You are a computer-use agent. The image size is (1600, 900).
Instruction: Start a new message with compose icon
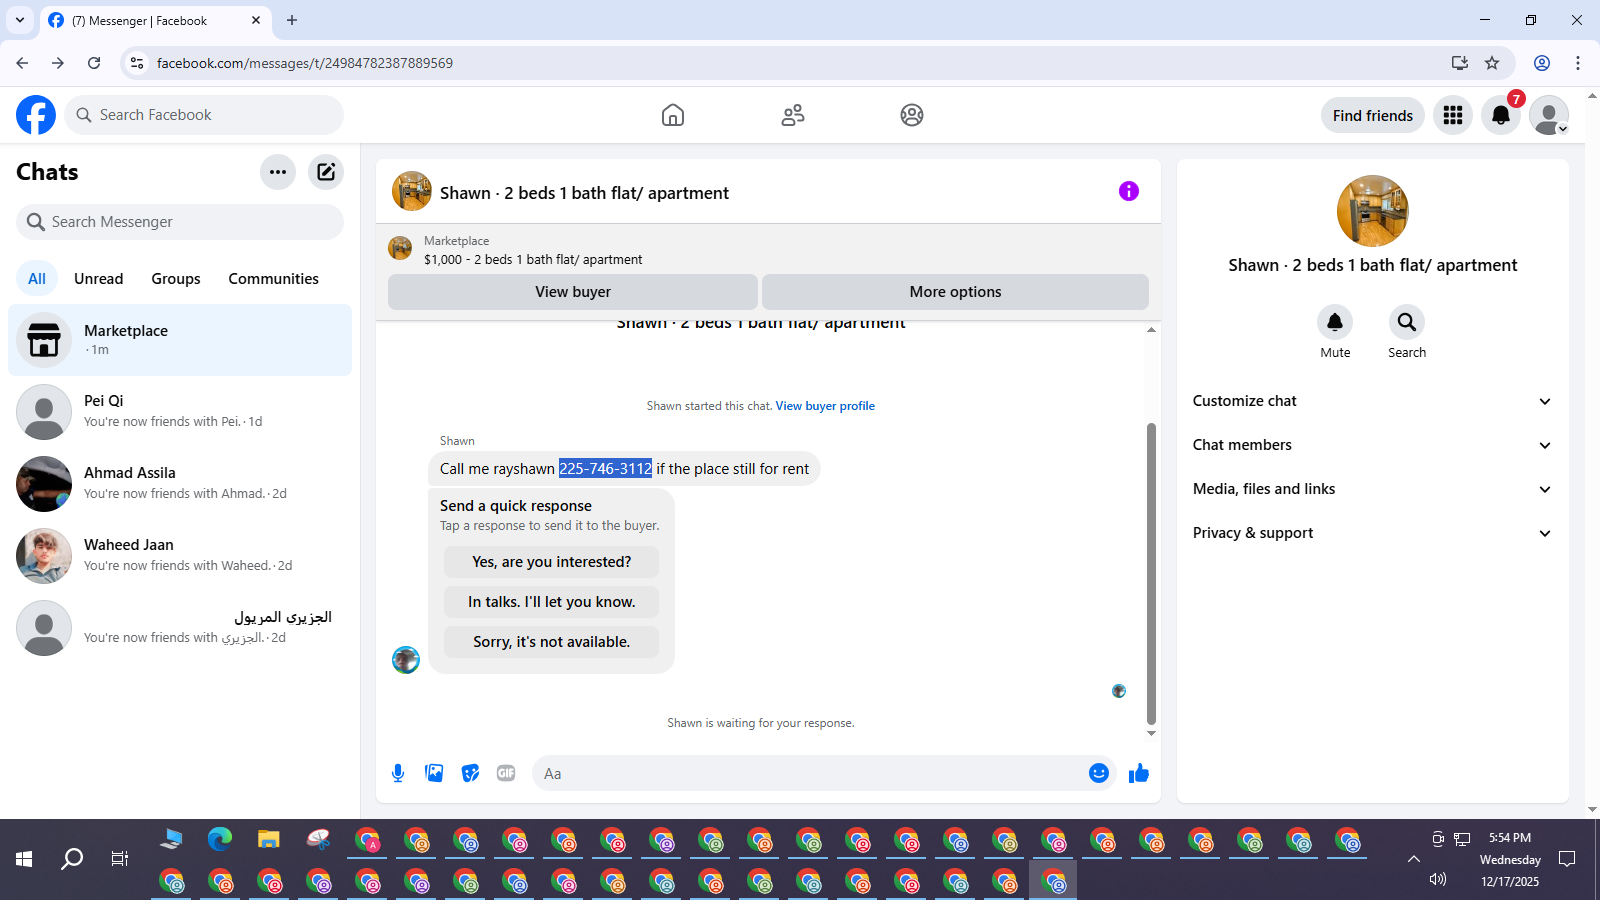point(326,172)
